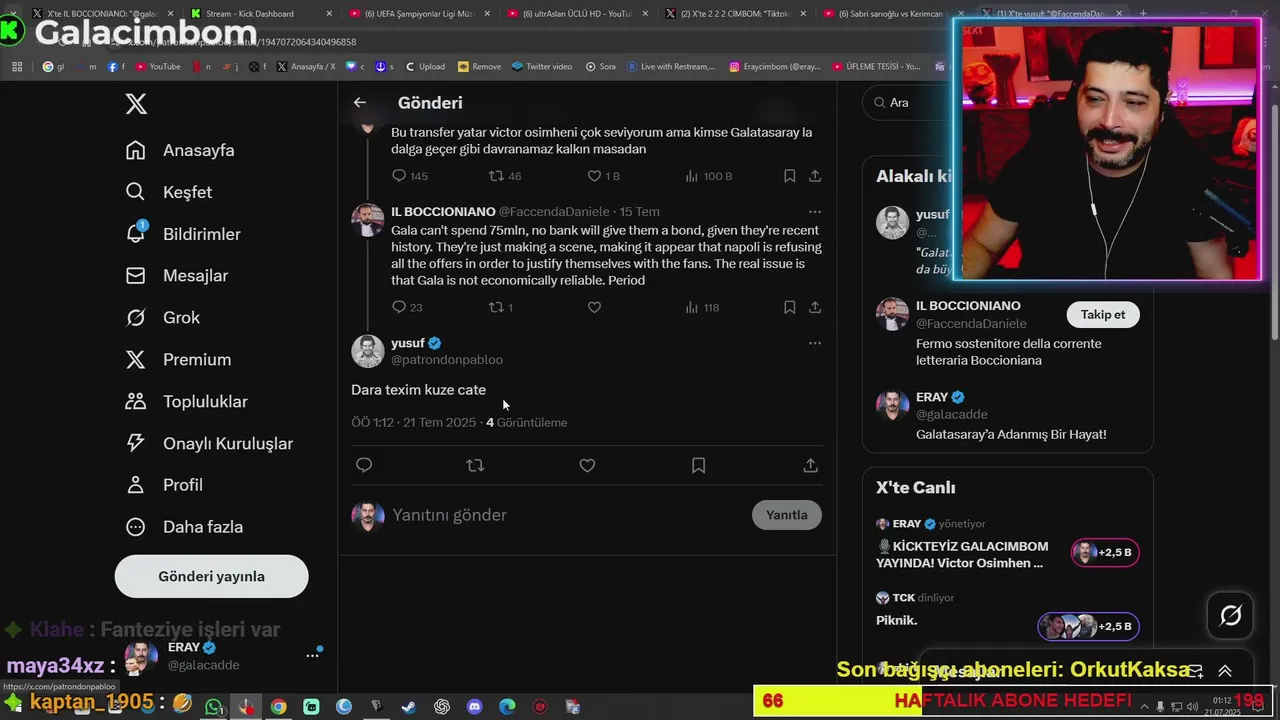The height and width of the screenshot is (720, 1280).
Task: Like yusuf's post
Action: click(587, 465)
